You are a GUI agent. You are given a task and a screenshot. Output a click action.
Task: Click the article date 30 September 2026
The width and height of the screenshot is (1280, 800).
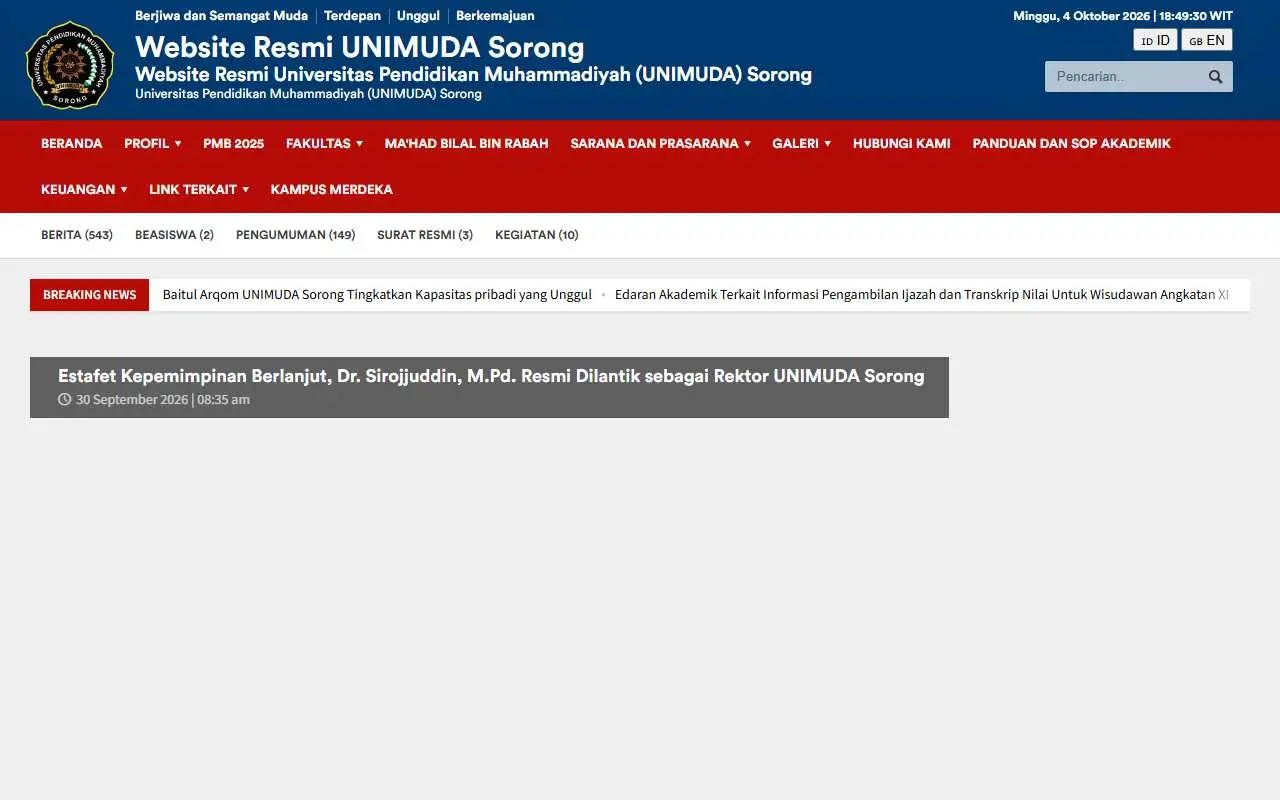point(154,400)
